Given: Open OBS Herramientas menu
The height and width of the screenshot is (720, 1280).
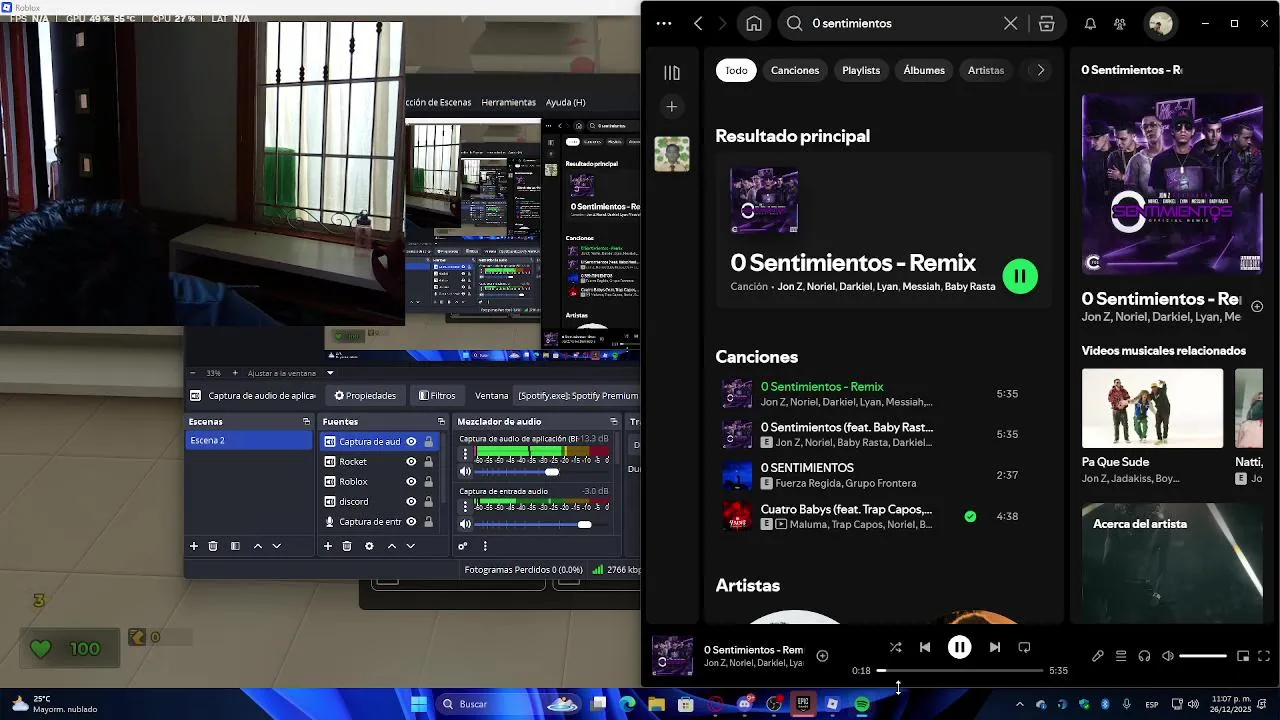Looking at the screenshot, I should (508, 102).
